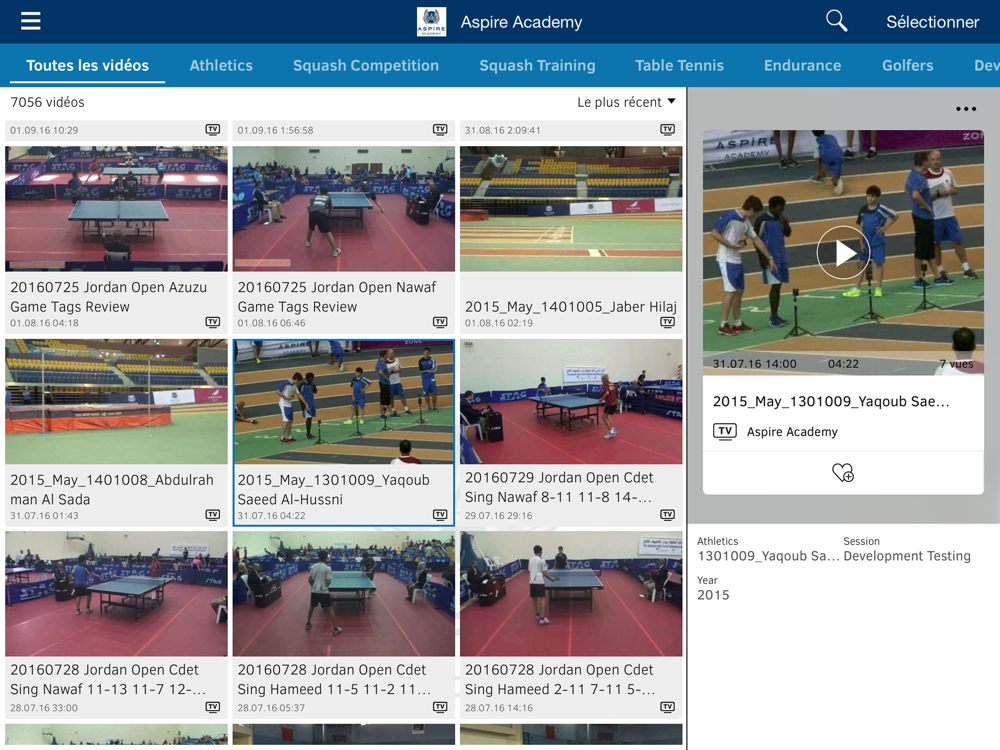Open Abdulrahman Al Sada video thumbnail
This screenshot has height=750, width=1000.
tap(116, 401)
